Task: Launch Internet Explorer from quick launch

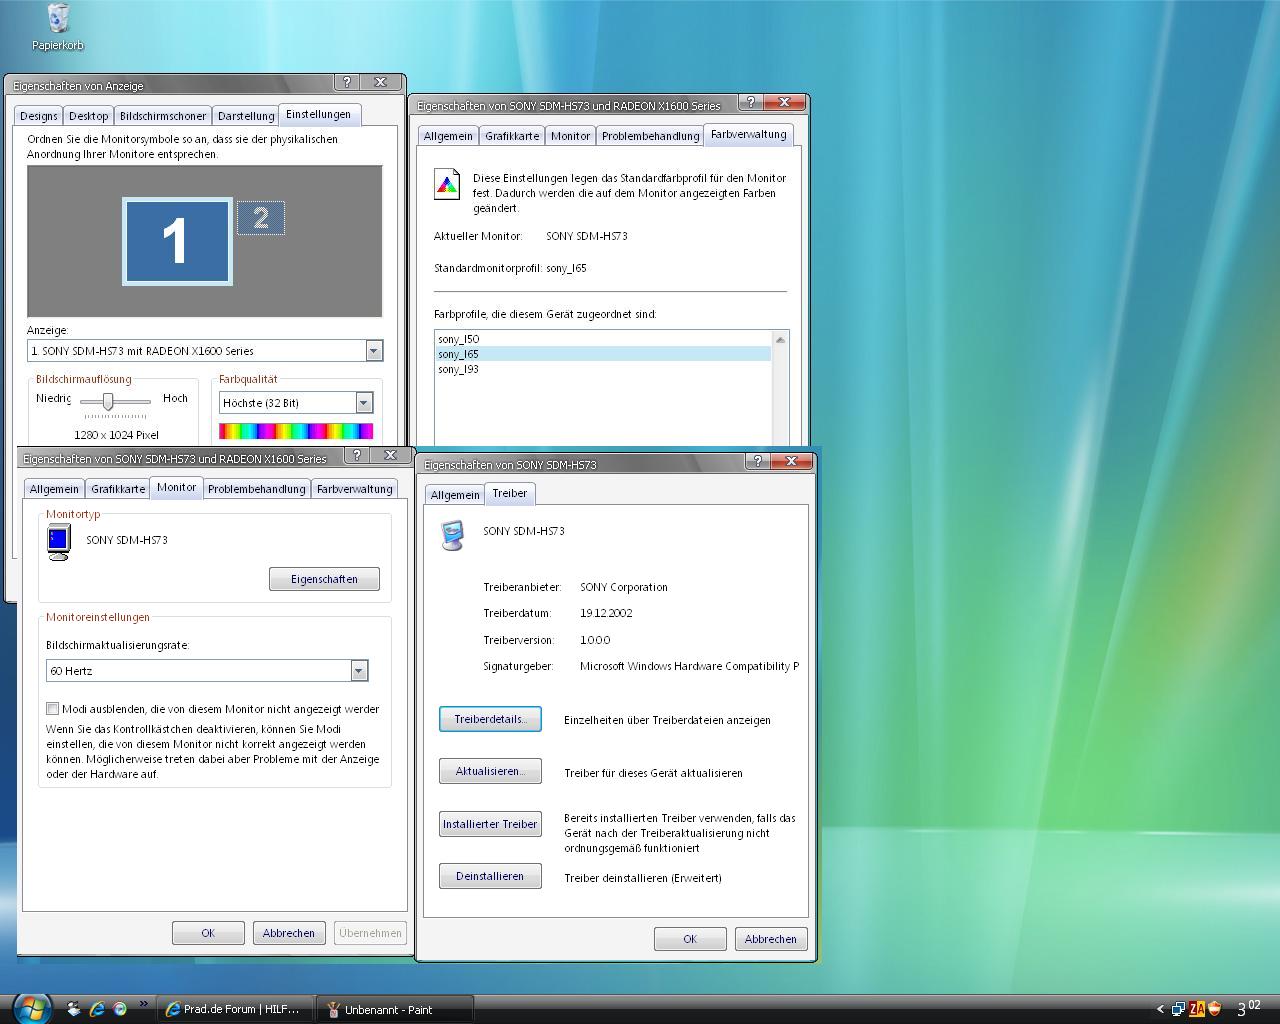Action: pyautogui.click(x=97, y=1009)
